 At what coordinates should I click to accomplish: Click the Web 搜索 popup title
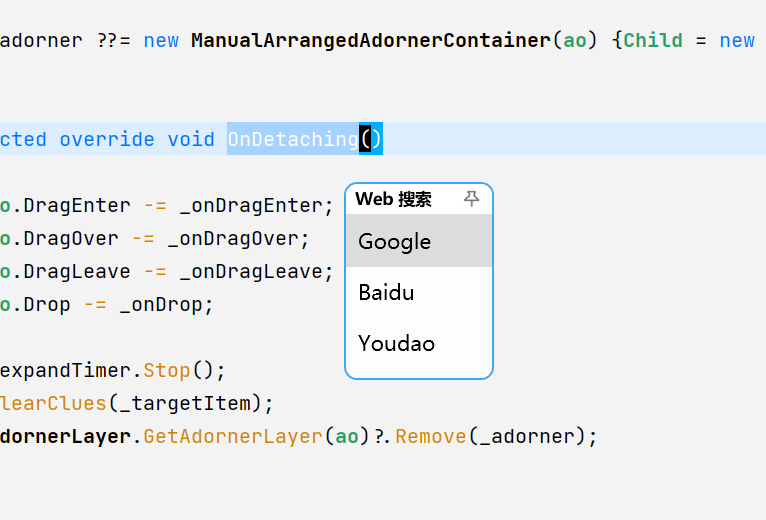click(x=393, y=199)
